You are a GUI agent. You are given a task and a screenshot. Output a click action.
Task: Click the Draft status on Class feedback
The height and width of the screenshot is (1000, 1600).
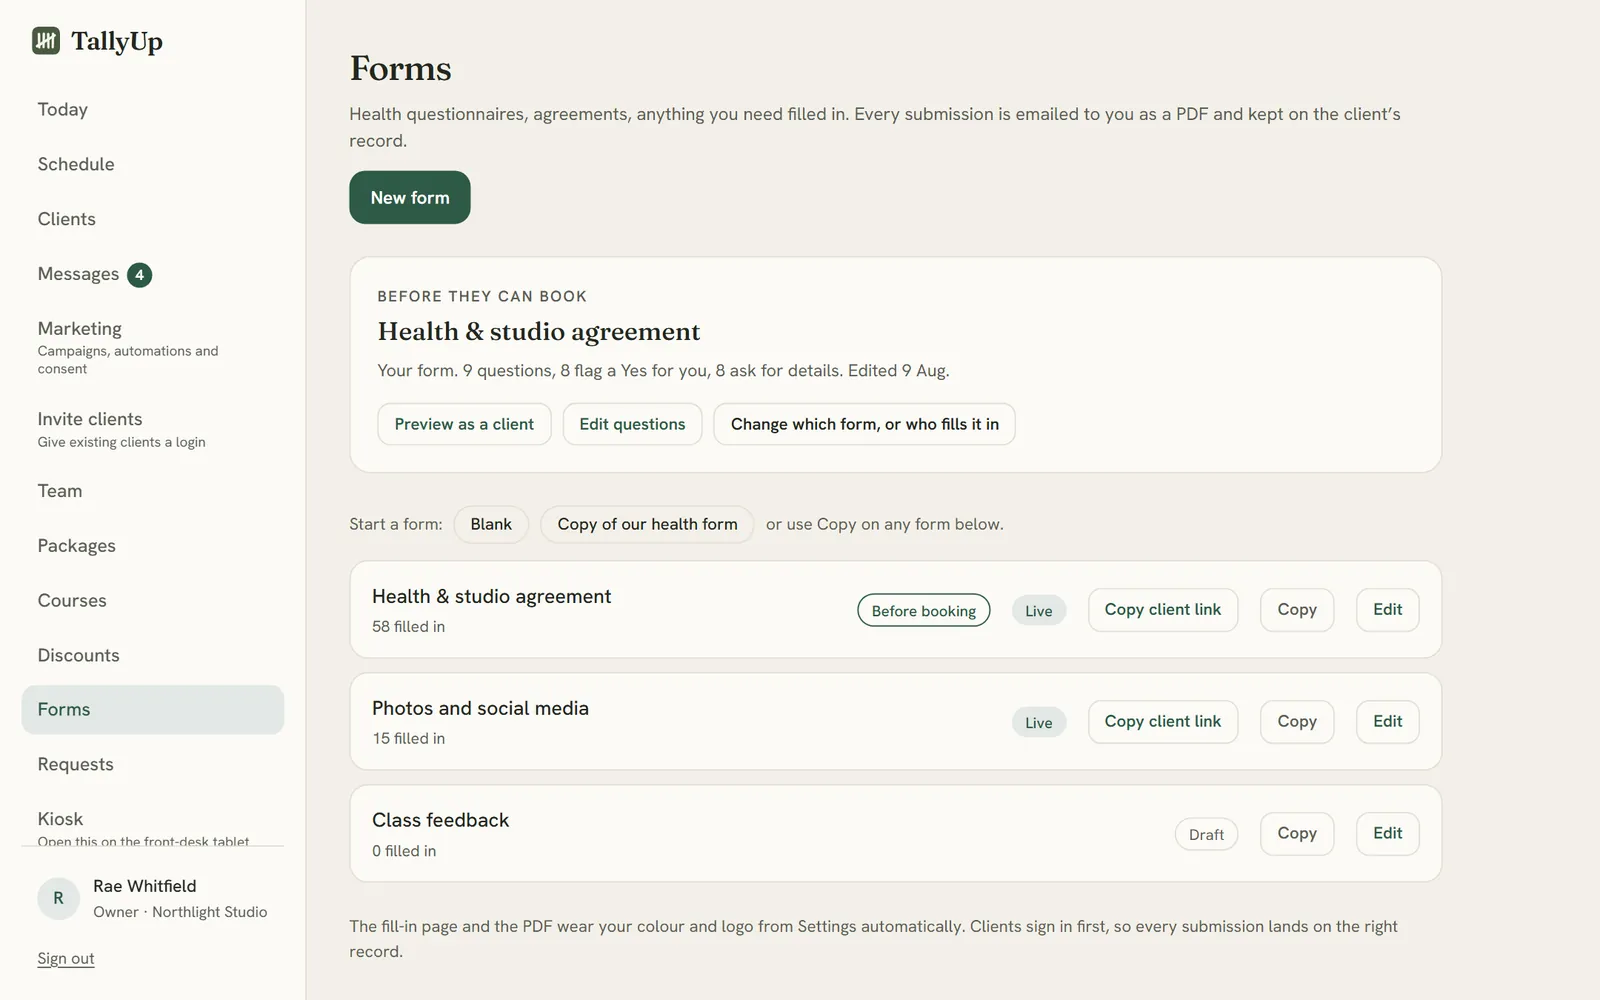tap(1206, 835)
